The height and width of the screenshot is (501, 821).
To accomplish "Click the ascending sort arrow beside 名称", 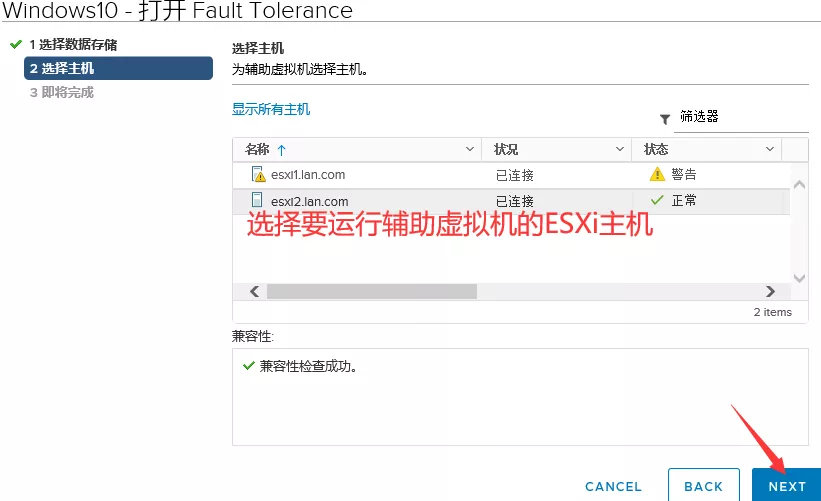I will tap(281, 150).
